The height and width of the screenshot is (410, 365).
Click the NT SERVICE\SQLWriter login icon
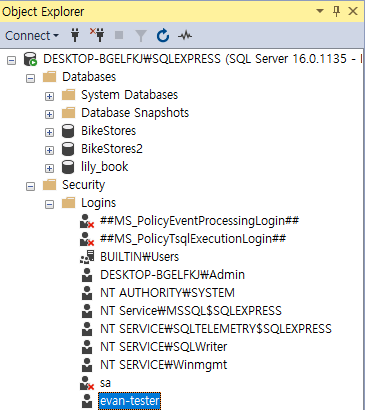pos(87,347)
